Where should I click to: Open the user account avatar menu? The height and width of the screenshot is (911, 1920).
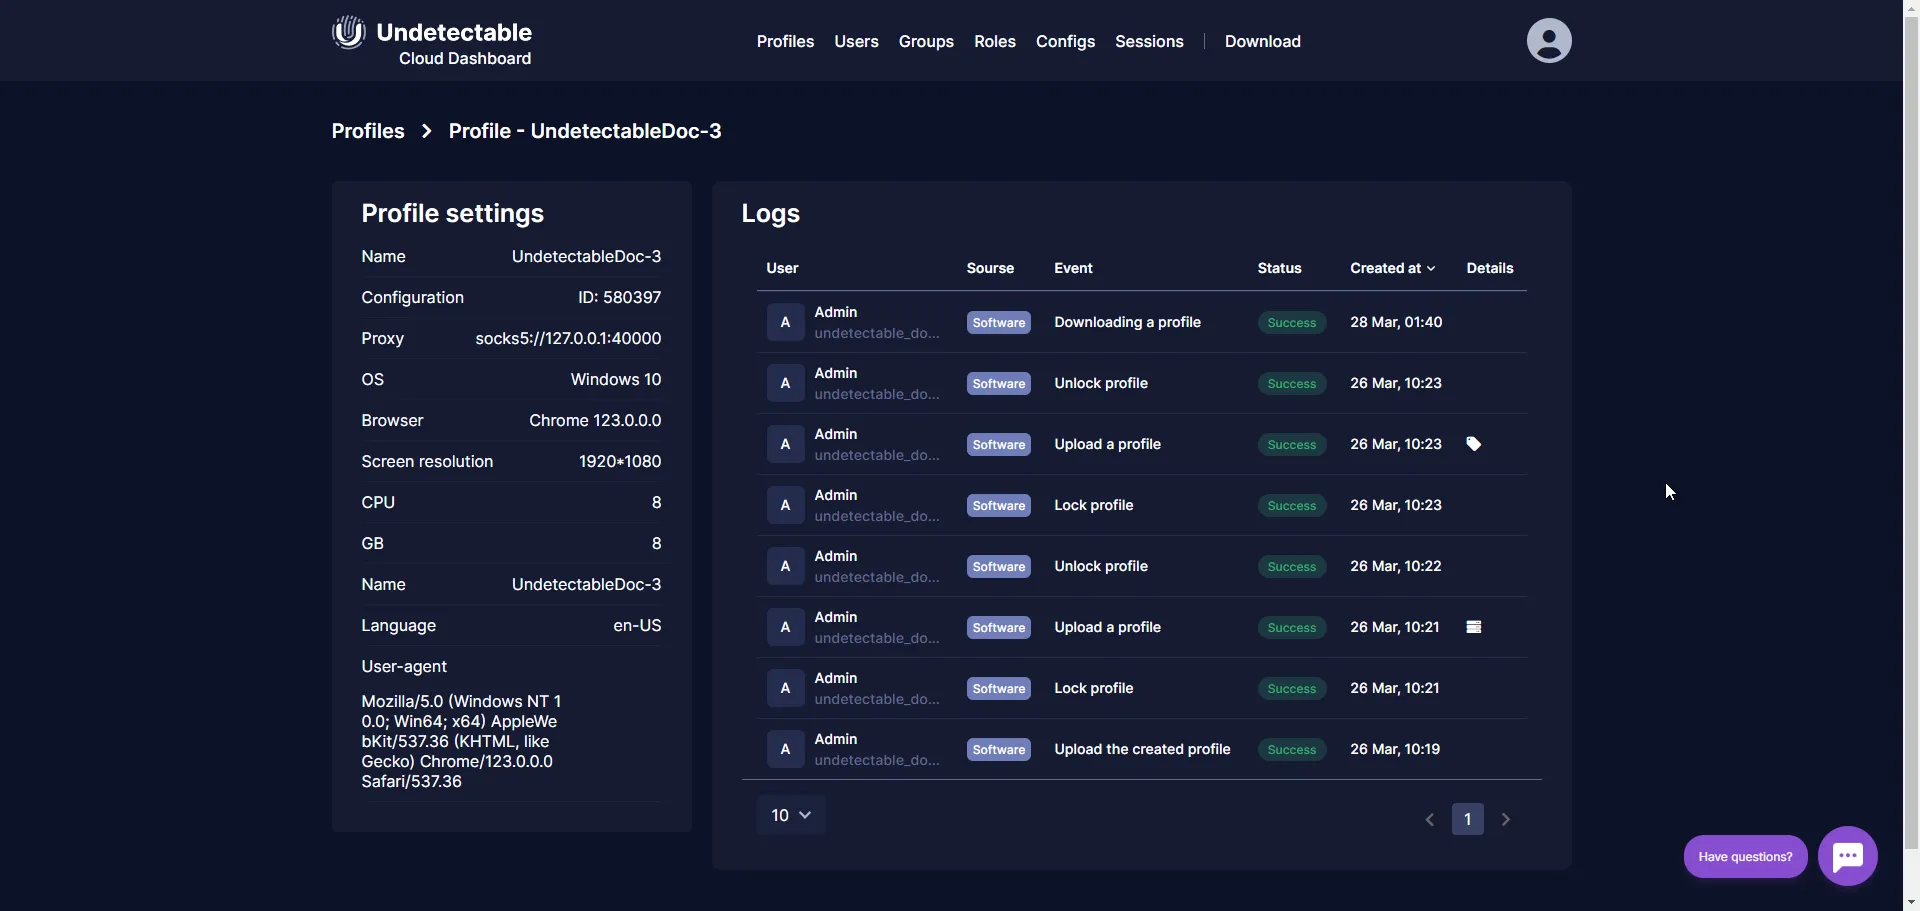(1549, 41)
